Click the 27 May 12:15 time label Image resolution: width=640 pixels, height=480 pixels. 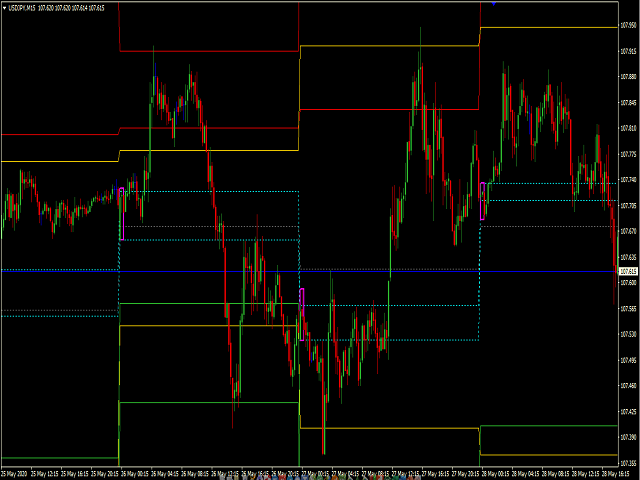pos(405,474)
